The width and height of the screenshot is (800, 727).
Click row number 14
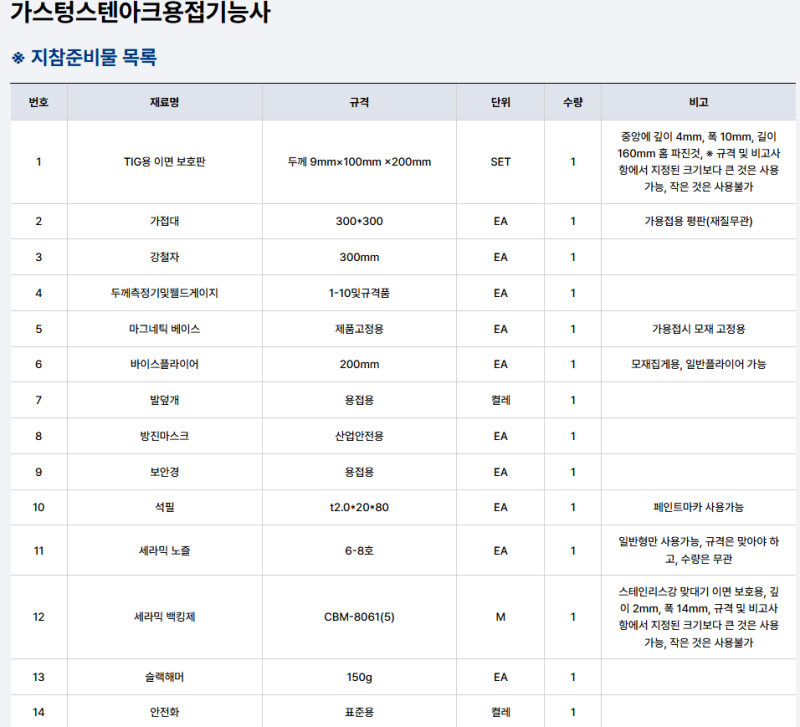[39, 712]
